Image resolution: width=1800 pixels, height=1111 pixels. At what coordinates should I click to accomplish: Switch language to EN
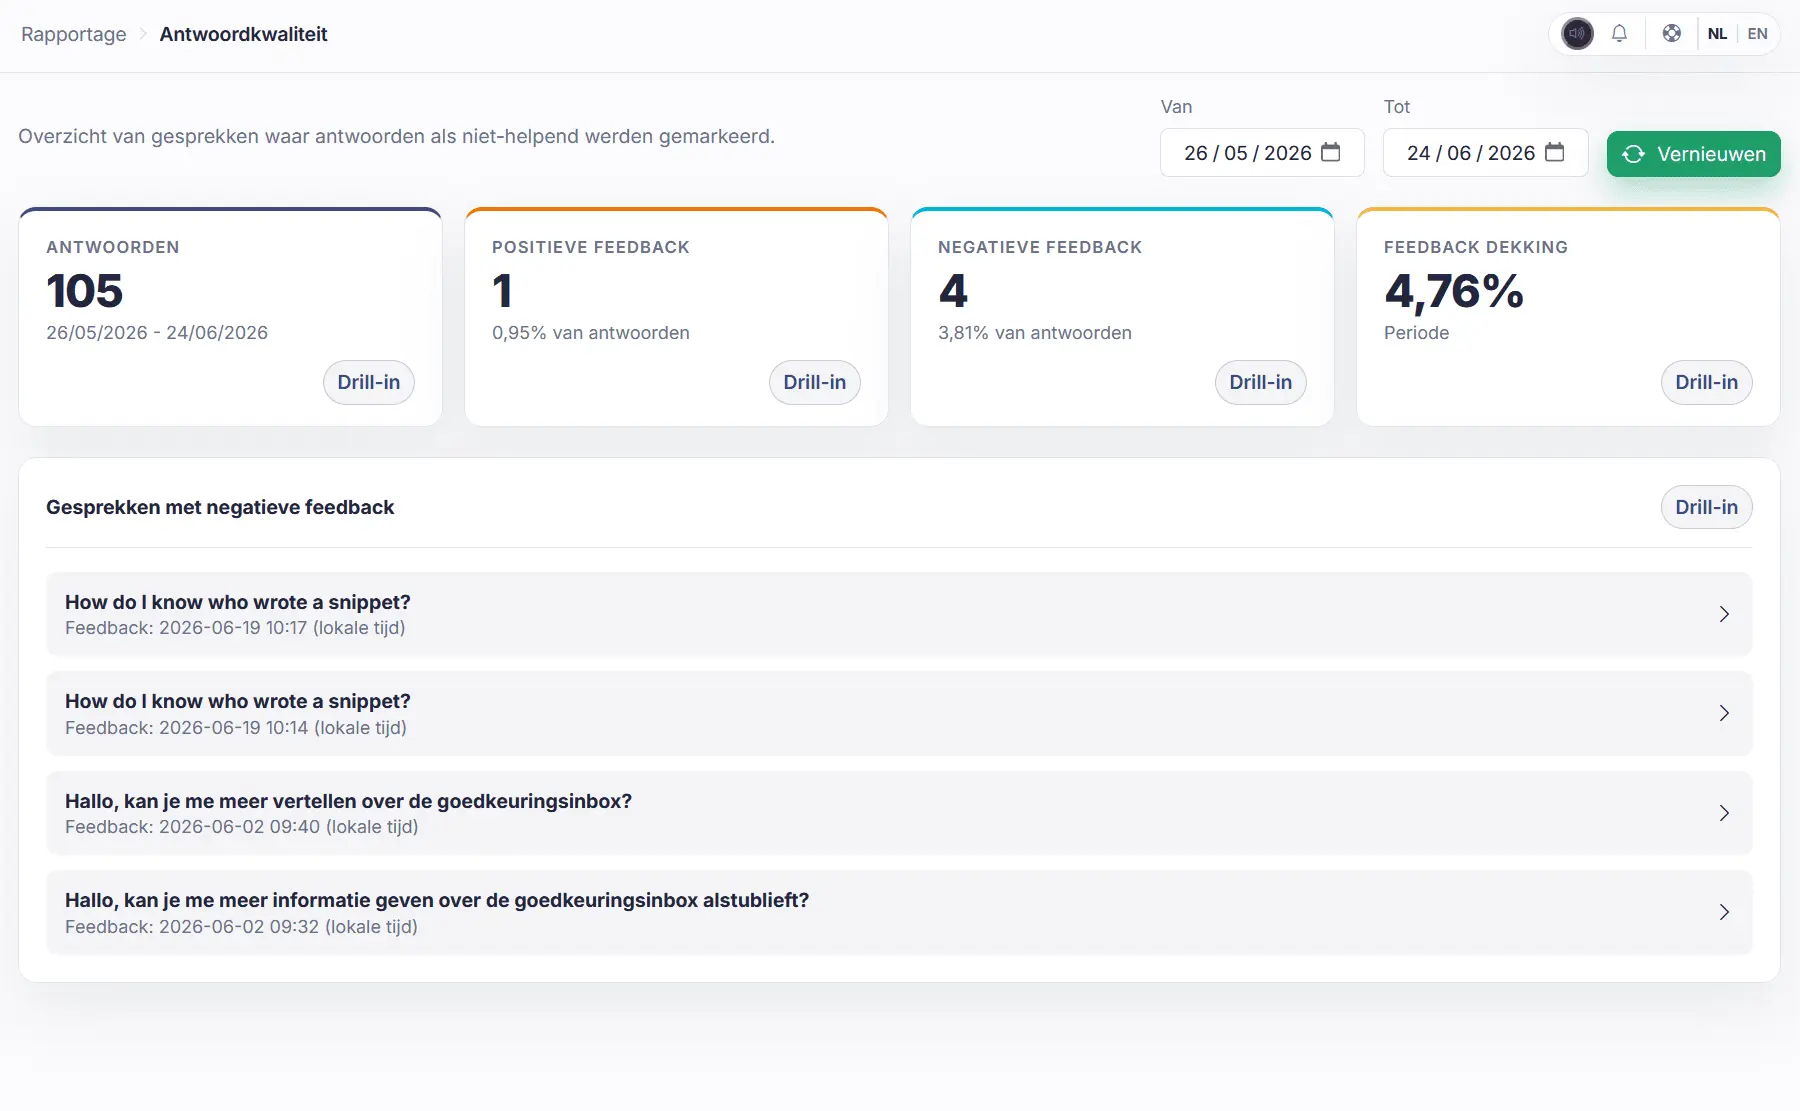click(1757, 34)
